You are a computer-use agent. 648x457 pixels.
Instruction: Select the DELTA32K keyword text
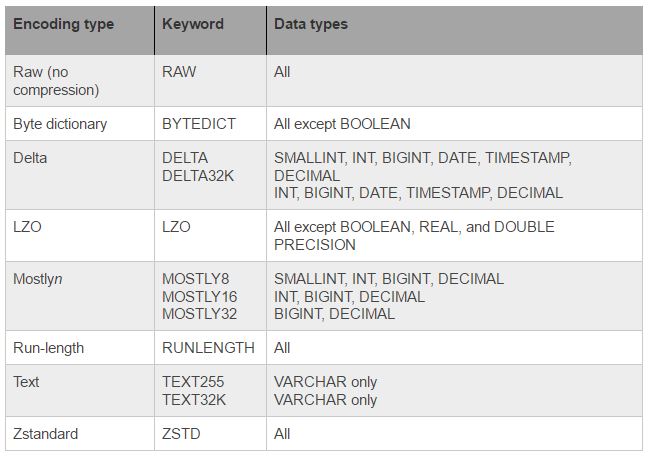click(198, 176)
